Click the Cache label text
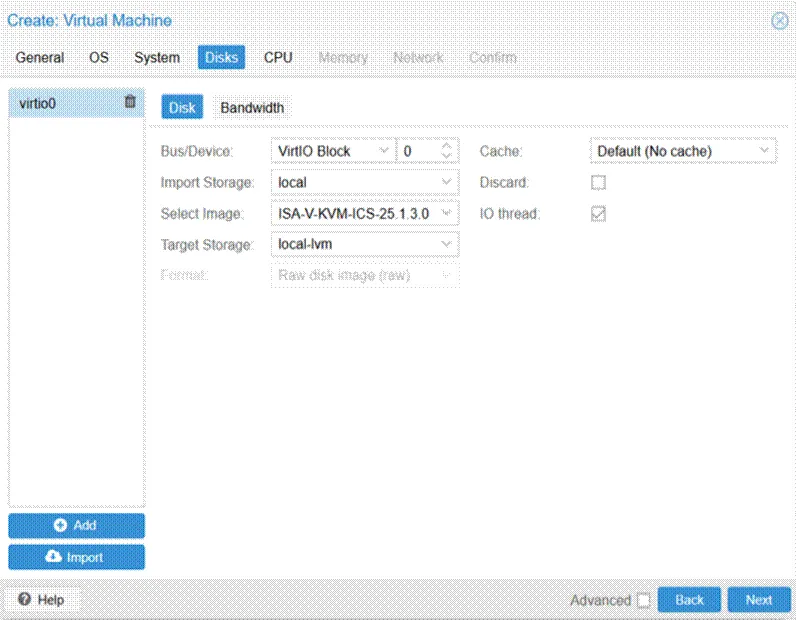Screen dimensions: 796x620 point(501,151)
